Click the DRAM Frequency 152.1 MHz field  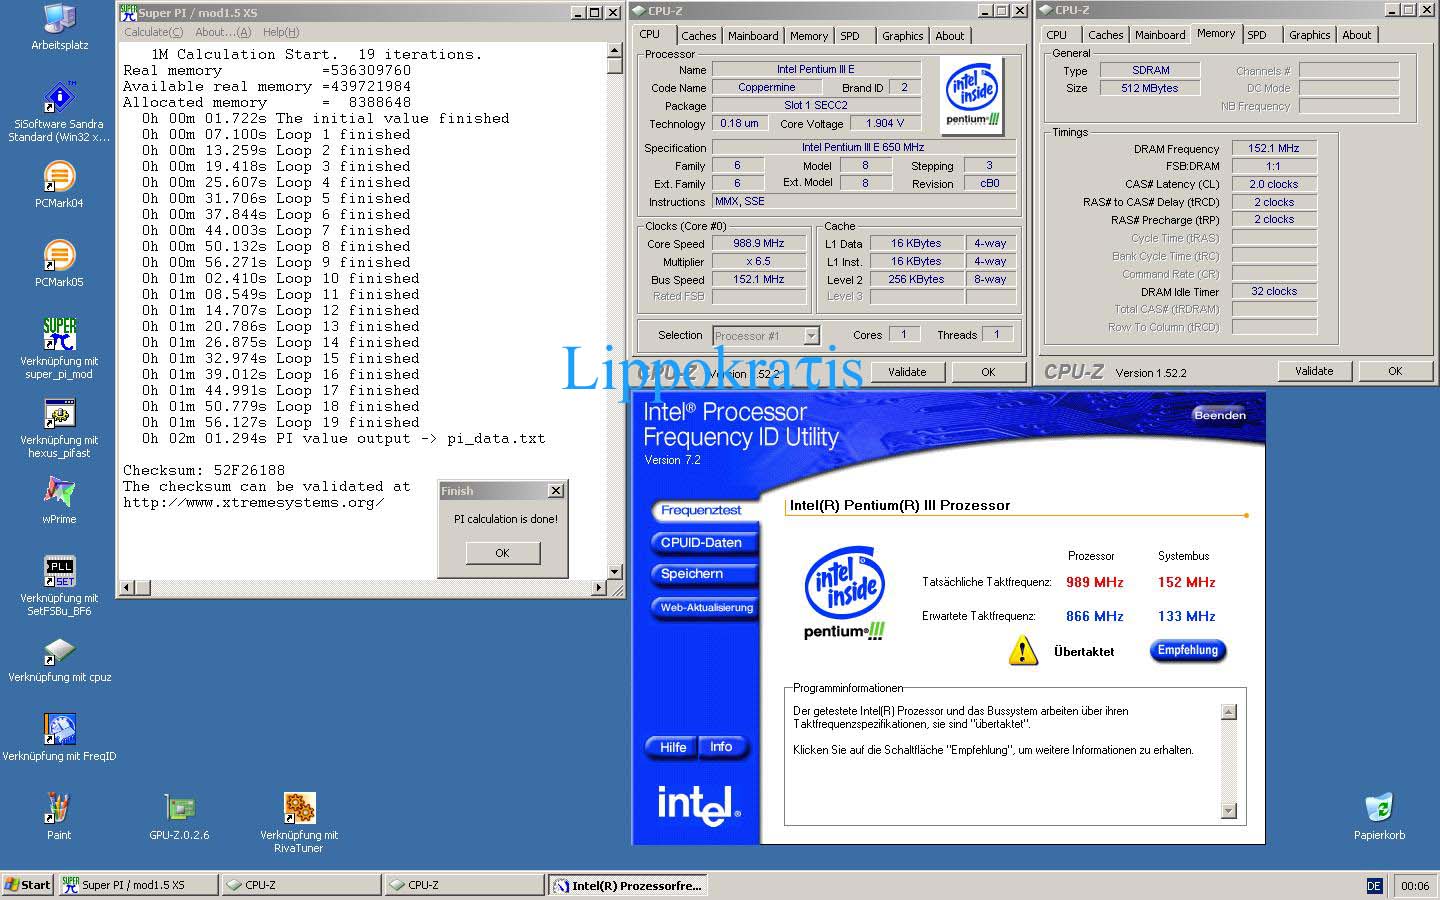(1274, 148)
